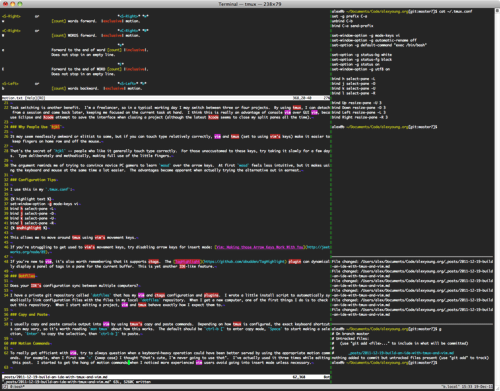Click the "### Configuration Tips" heading line
The width and height of the screenshot is (500, 391).
33,180
